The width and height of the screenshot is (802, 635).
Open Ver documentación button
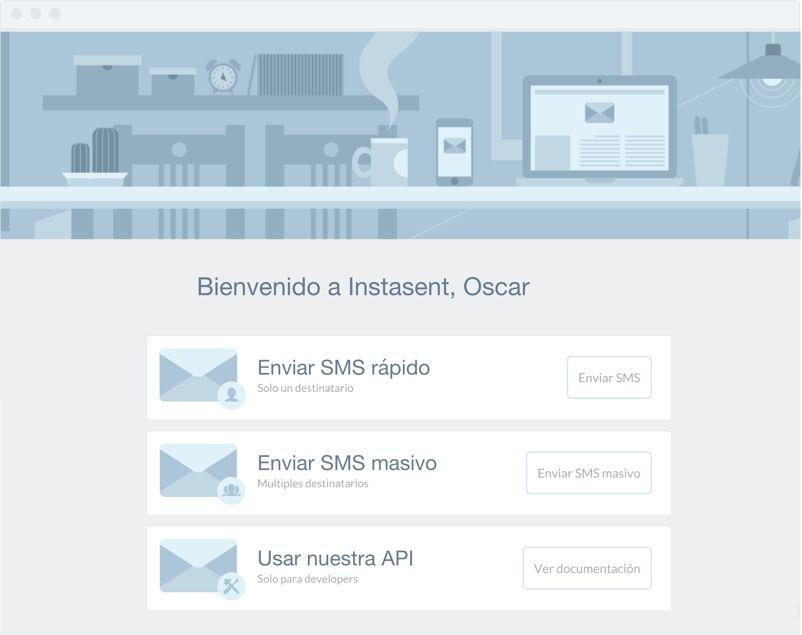(x=587, y=568)
